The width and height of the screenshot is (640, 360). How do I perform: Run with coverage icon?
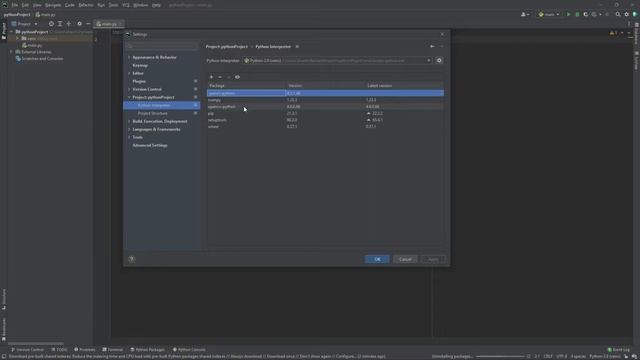[586, 14]
